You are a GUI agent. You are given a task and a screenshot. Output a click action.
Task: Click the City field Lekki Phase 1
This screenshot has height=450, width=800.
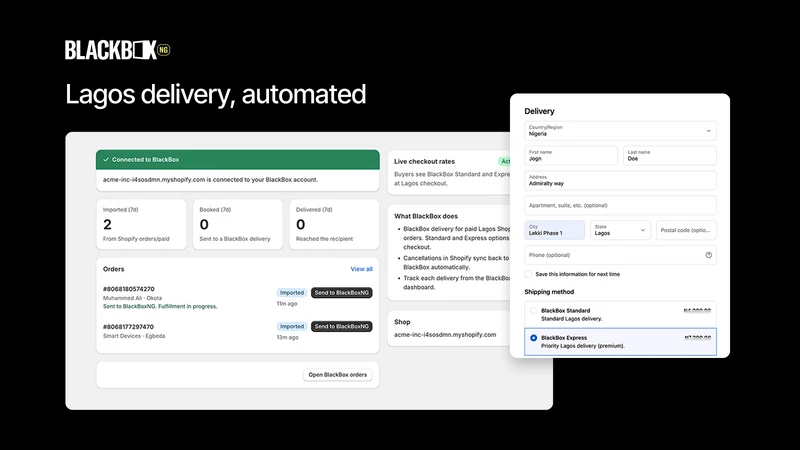coord(555,230)
